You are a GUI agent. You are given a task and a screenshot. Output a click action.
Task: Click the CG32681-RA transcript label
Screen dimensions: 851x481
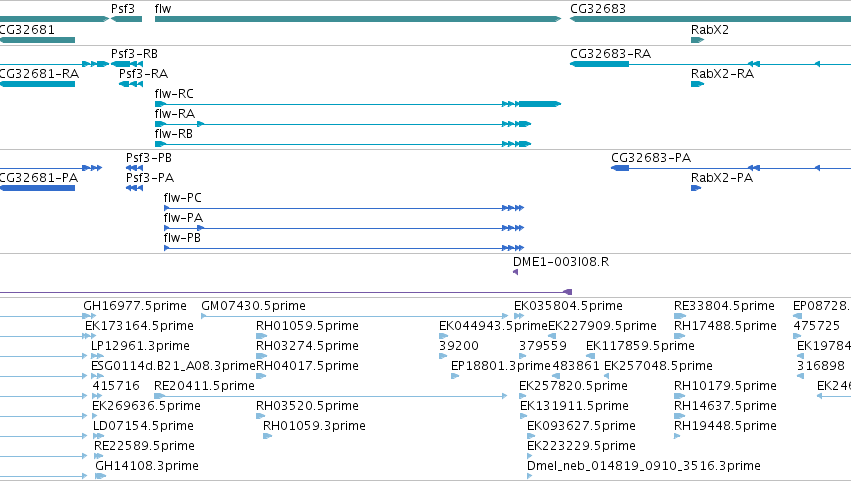(39, 74)
